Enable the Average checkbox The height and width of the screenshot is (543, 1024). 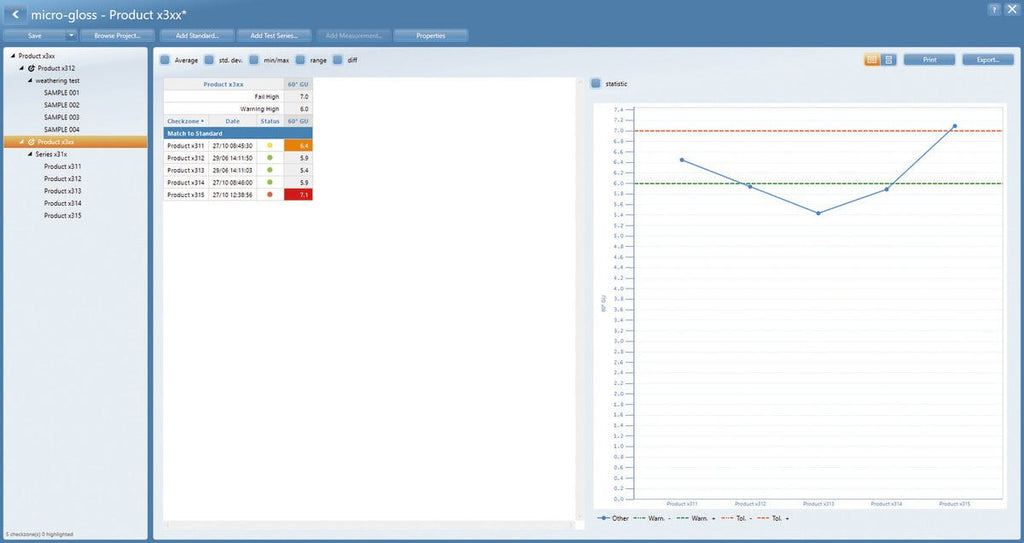(165, 60)
